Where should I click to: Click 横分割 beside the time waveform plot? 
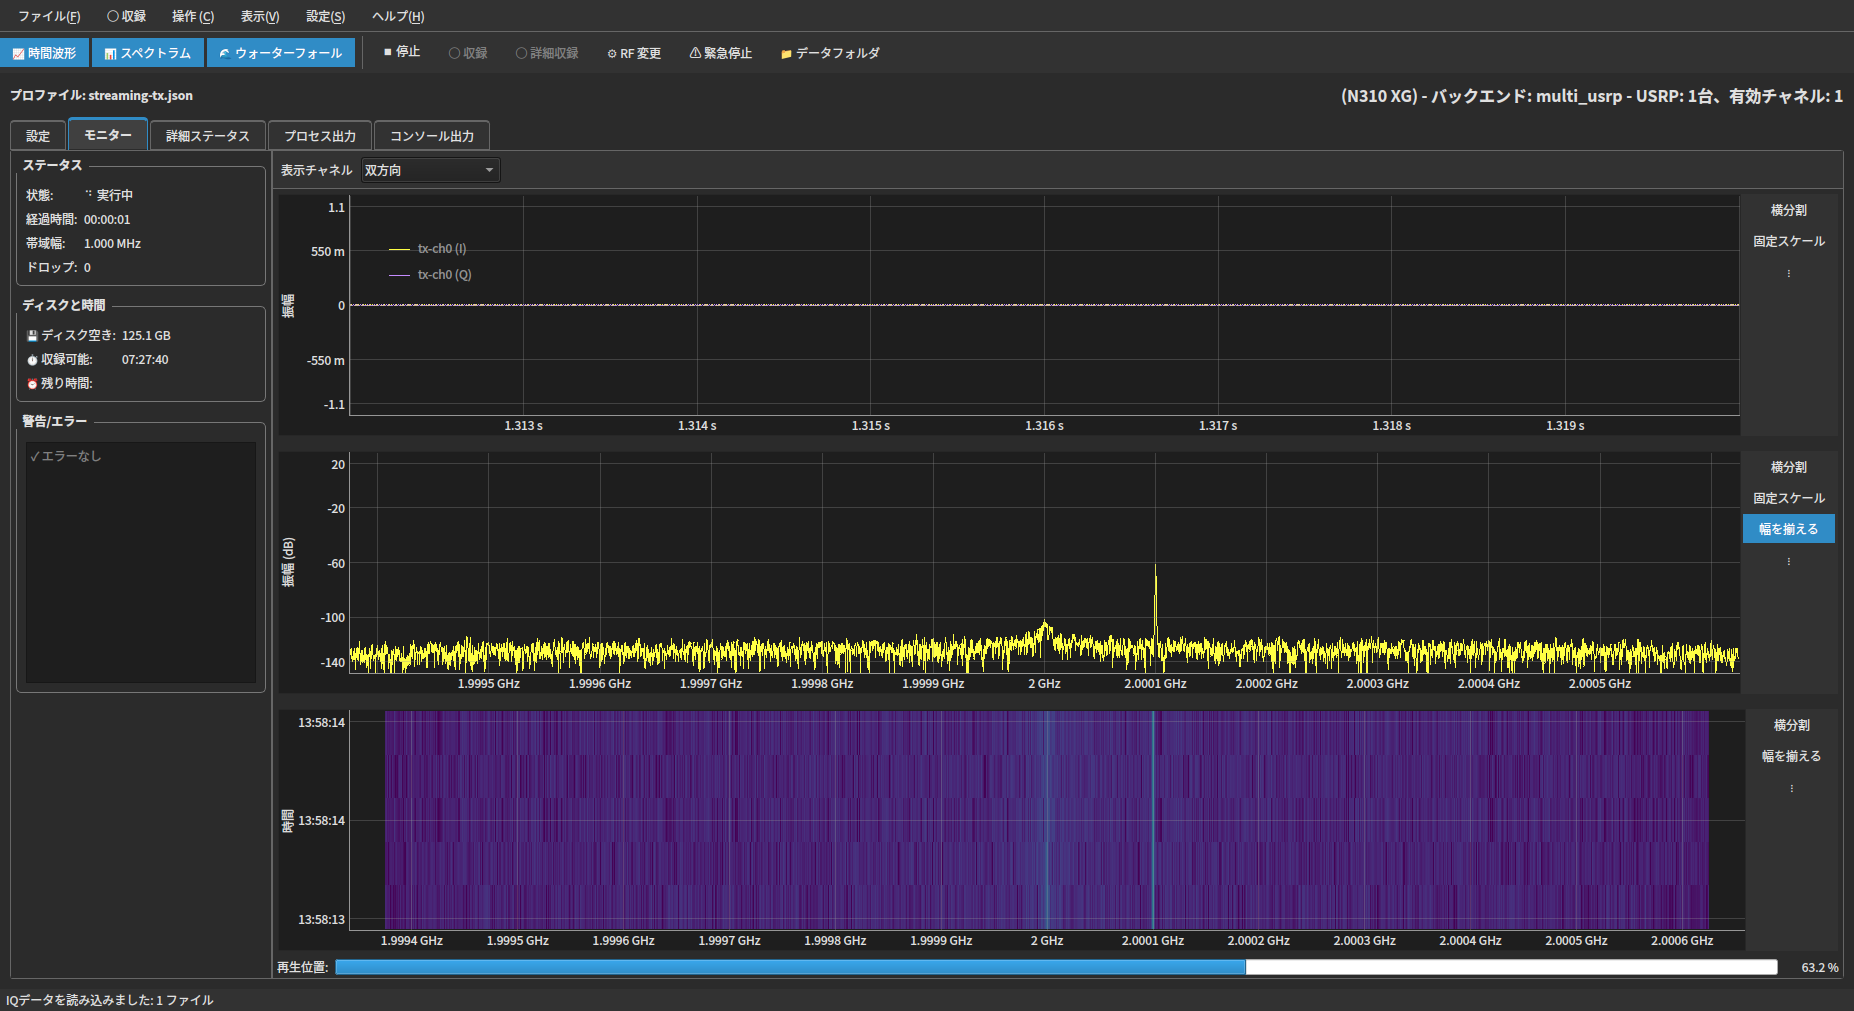1789,210
